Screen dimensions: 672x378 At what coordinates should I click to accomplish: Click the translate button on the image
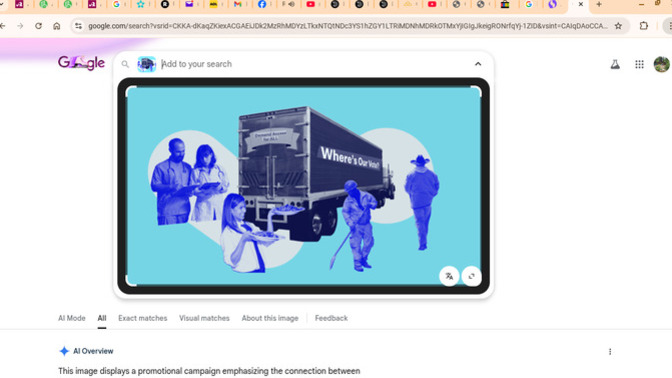[x=449, y=276]
